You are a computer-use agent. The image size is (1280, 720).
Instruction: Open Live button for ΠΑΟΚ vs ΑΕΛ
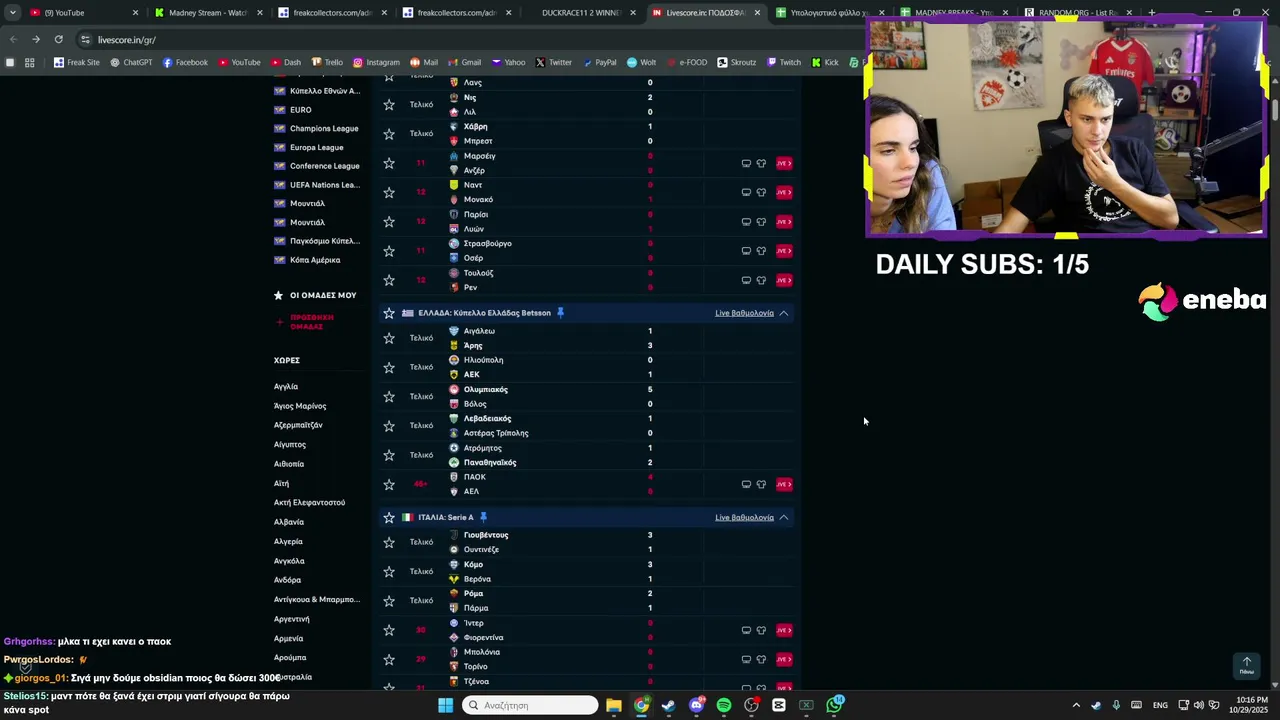tap(784, 484)
